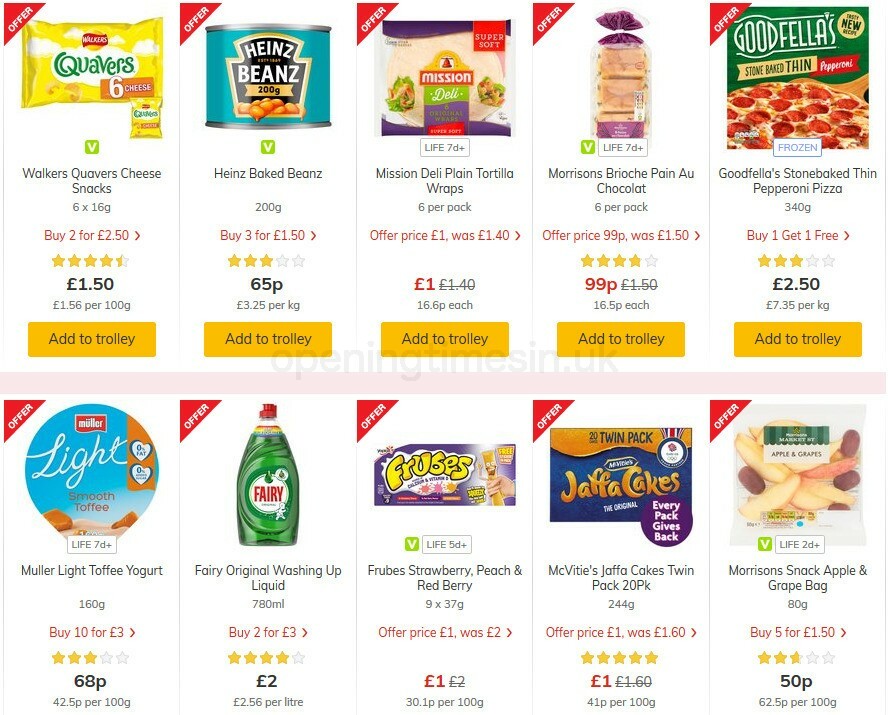Click the FROZEN badge on Goodfella's pizza

pos(797,147)
